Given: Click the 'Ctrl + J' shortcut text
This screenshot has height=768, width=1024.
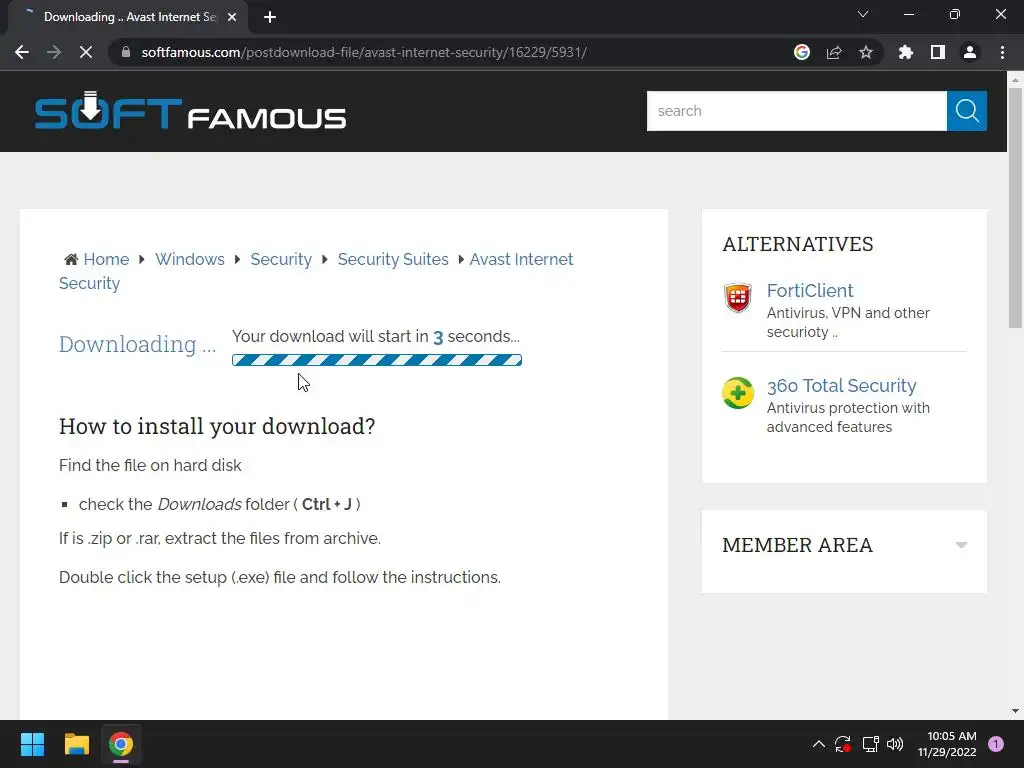Looking at the screenshot, I should pos(327,504).
